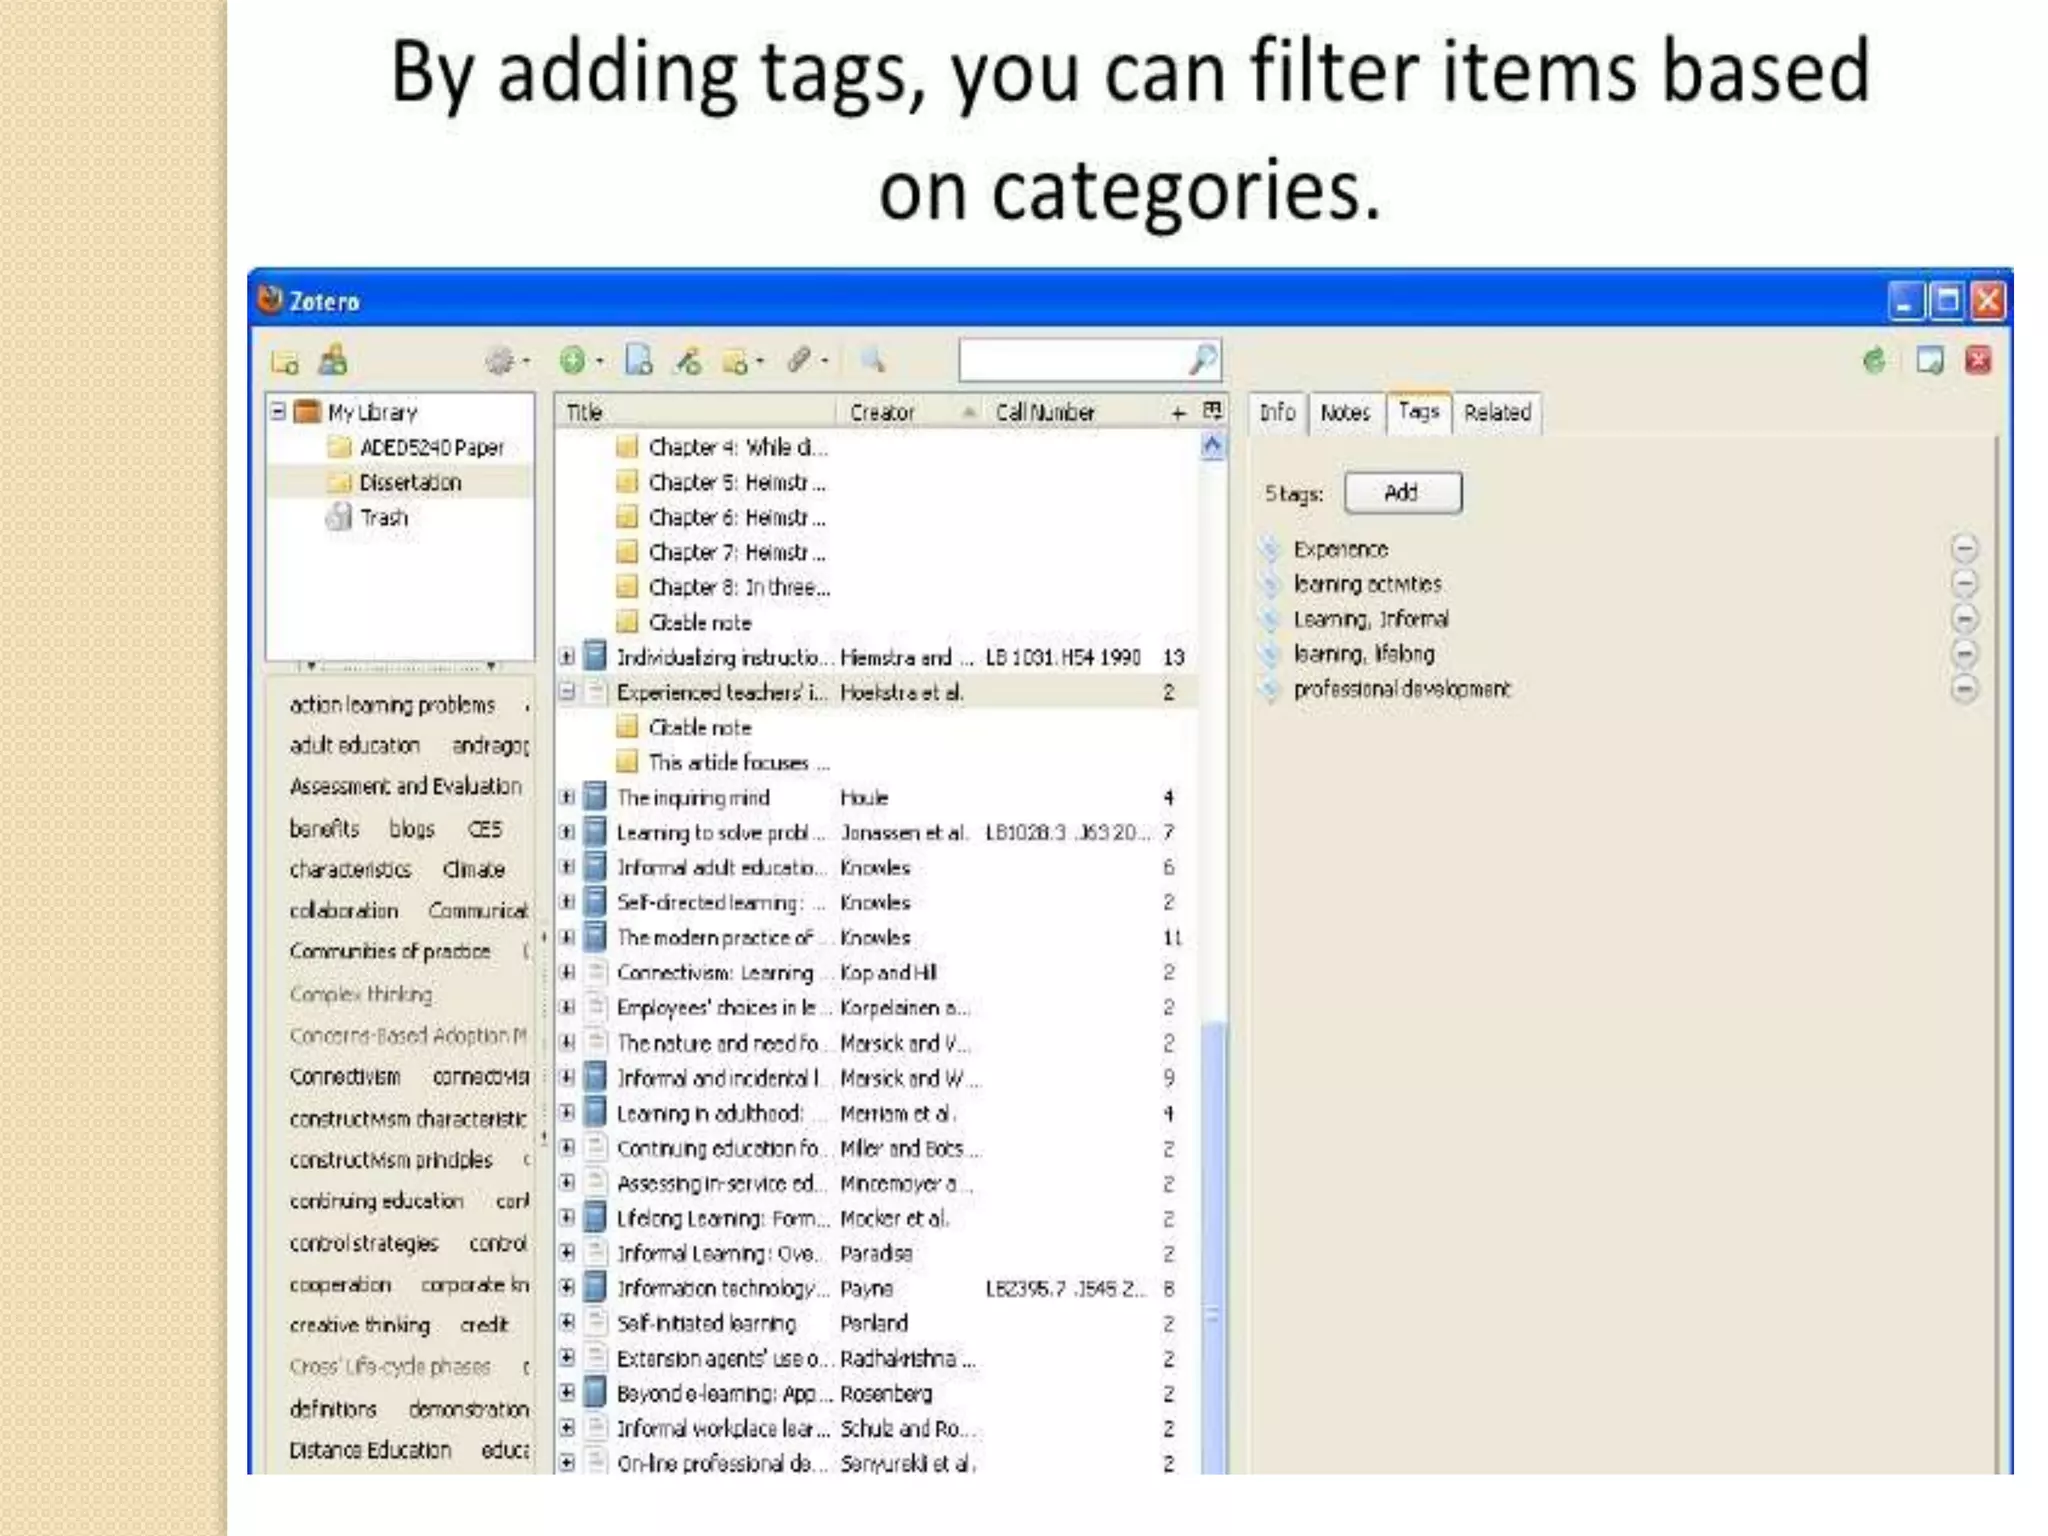Open the Actions gear menu
The height and width of the screenshot is (1536, 2048).
click(x=500, y=361)
